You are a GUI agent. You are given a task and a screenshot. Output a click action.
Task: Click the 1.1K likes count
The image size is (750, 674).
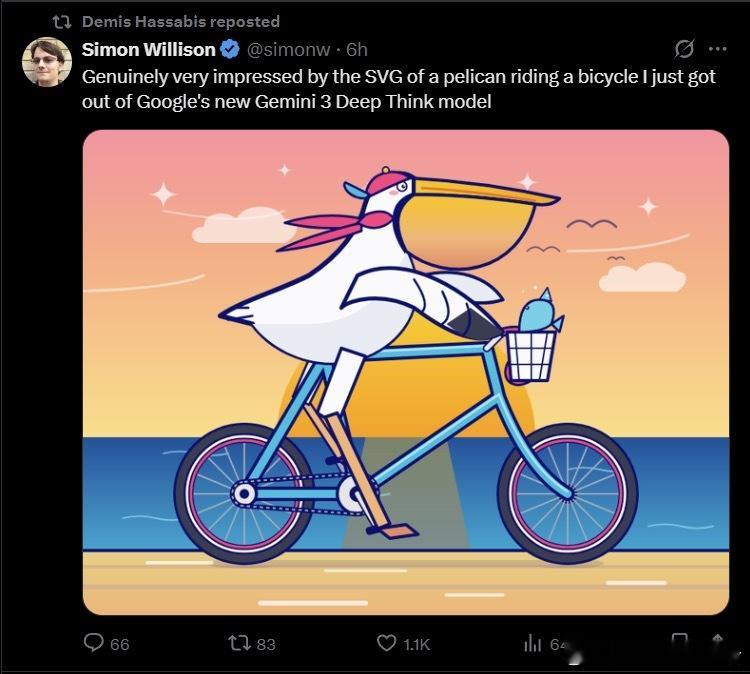coord(417,644)
